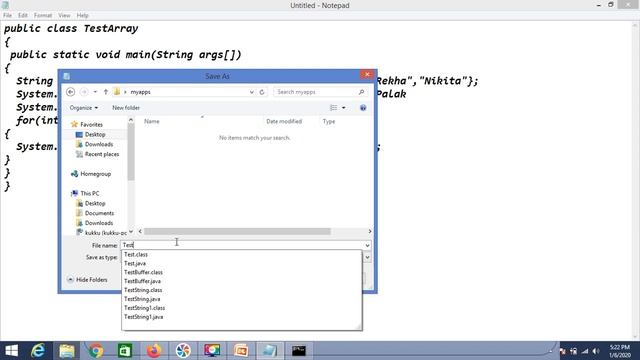The height and width of the screenshot is (360, 640).
Task: Sort by the Name column header
Action: pos(152,121)
